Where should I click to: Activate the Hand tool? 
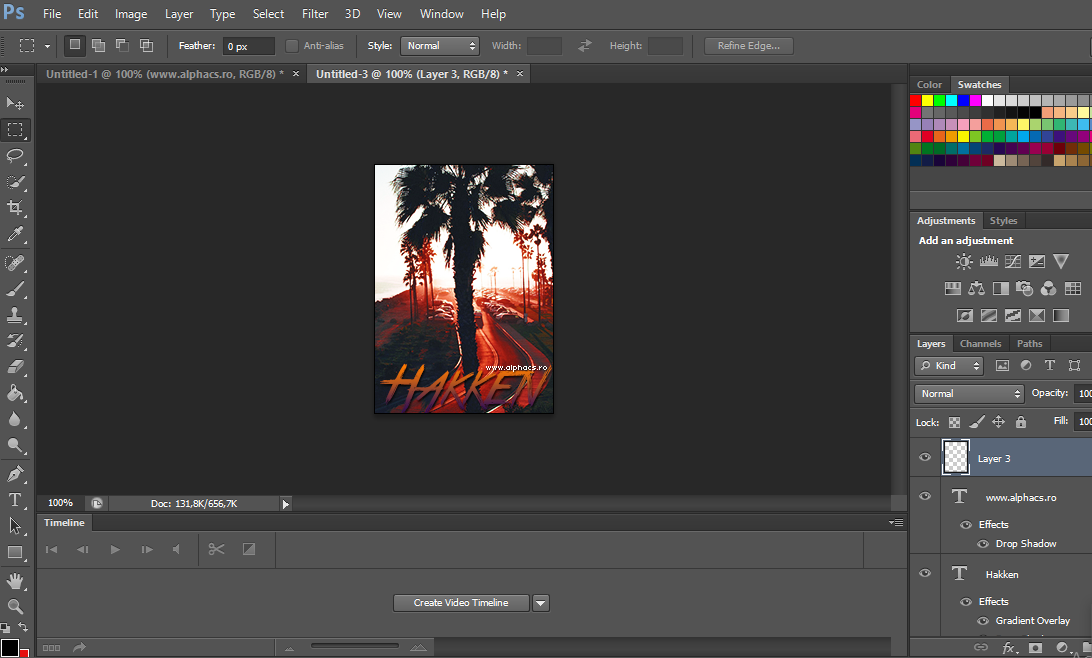pyautogui.click(x=15, y=581)
